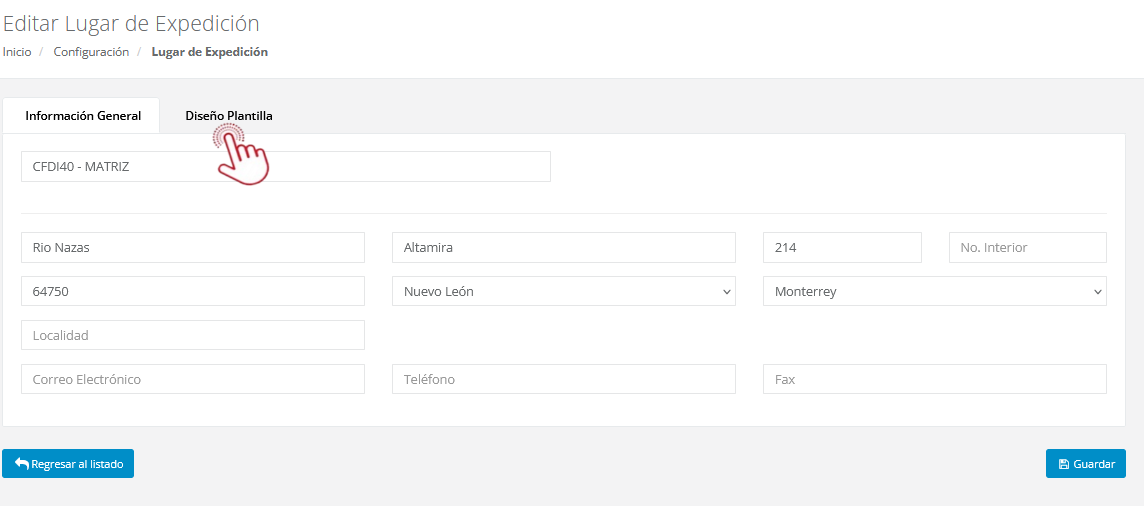Screen dimensions: 1146x507
Task: Switch to the Diseño Plantilla tab
Action: click(228, 116)
